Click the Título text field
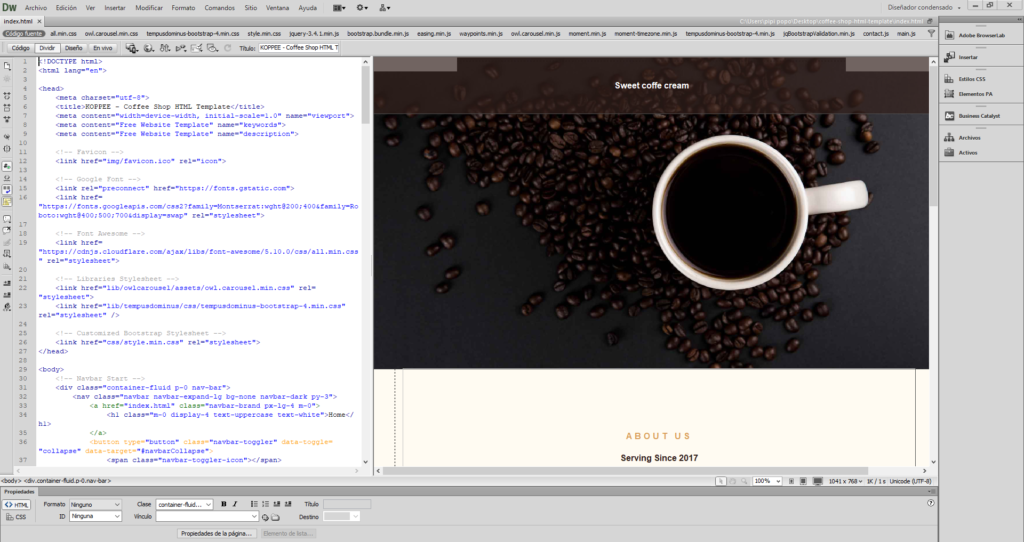 [299, 47]
